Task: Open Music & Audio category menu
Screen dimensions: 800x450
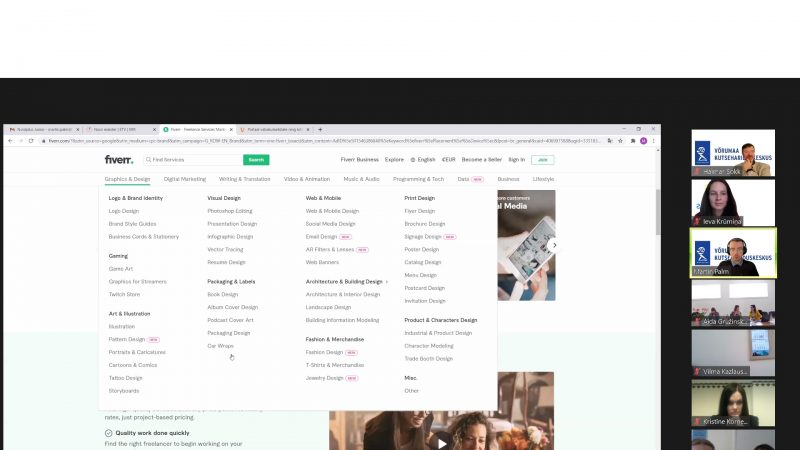Action: point(361,179)
